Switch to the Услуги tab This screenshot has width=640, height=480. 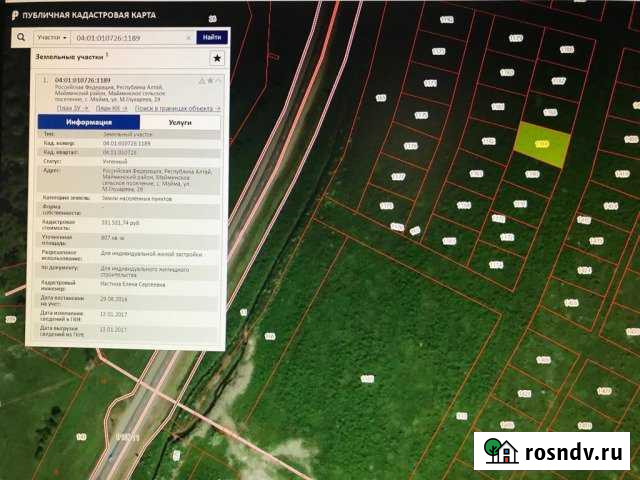[180, 121]
